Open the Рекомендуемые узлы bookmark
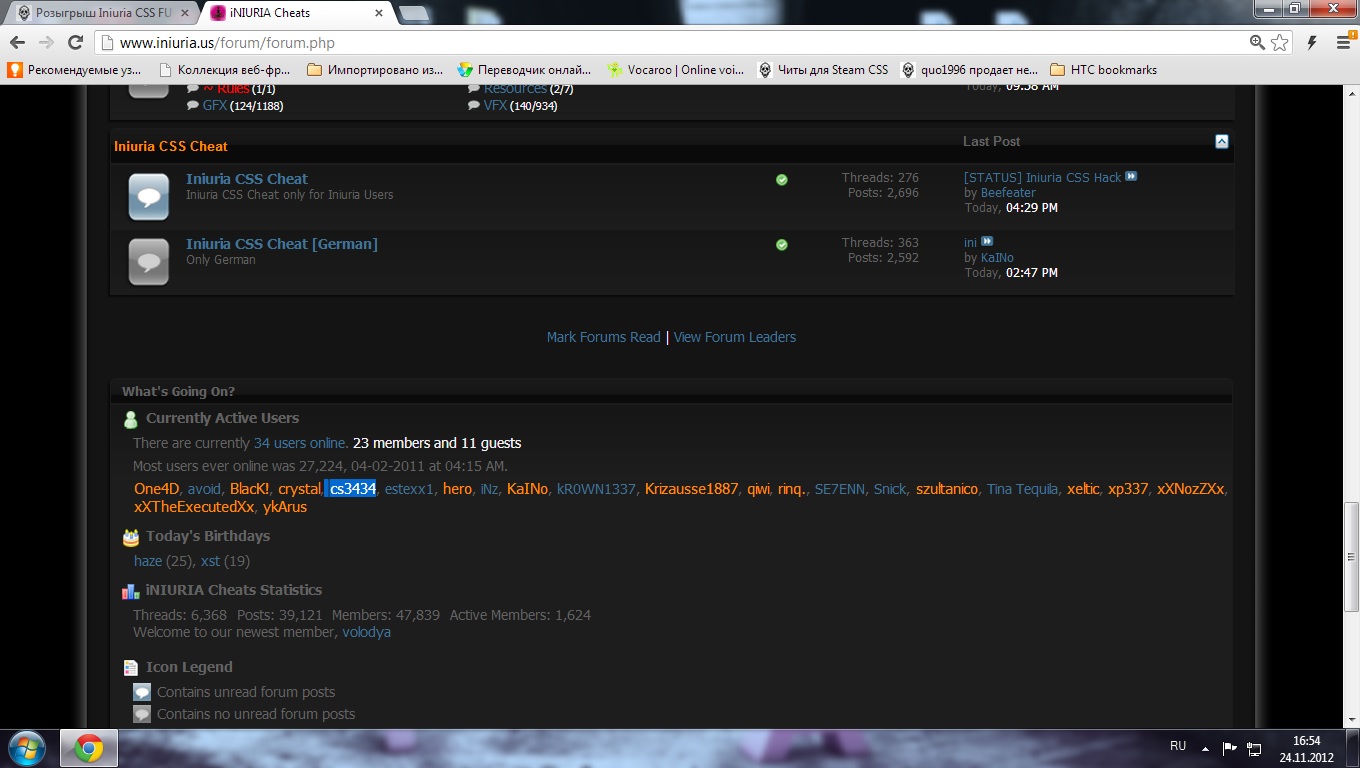The image size is (1360, 768). [76, 70]
